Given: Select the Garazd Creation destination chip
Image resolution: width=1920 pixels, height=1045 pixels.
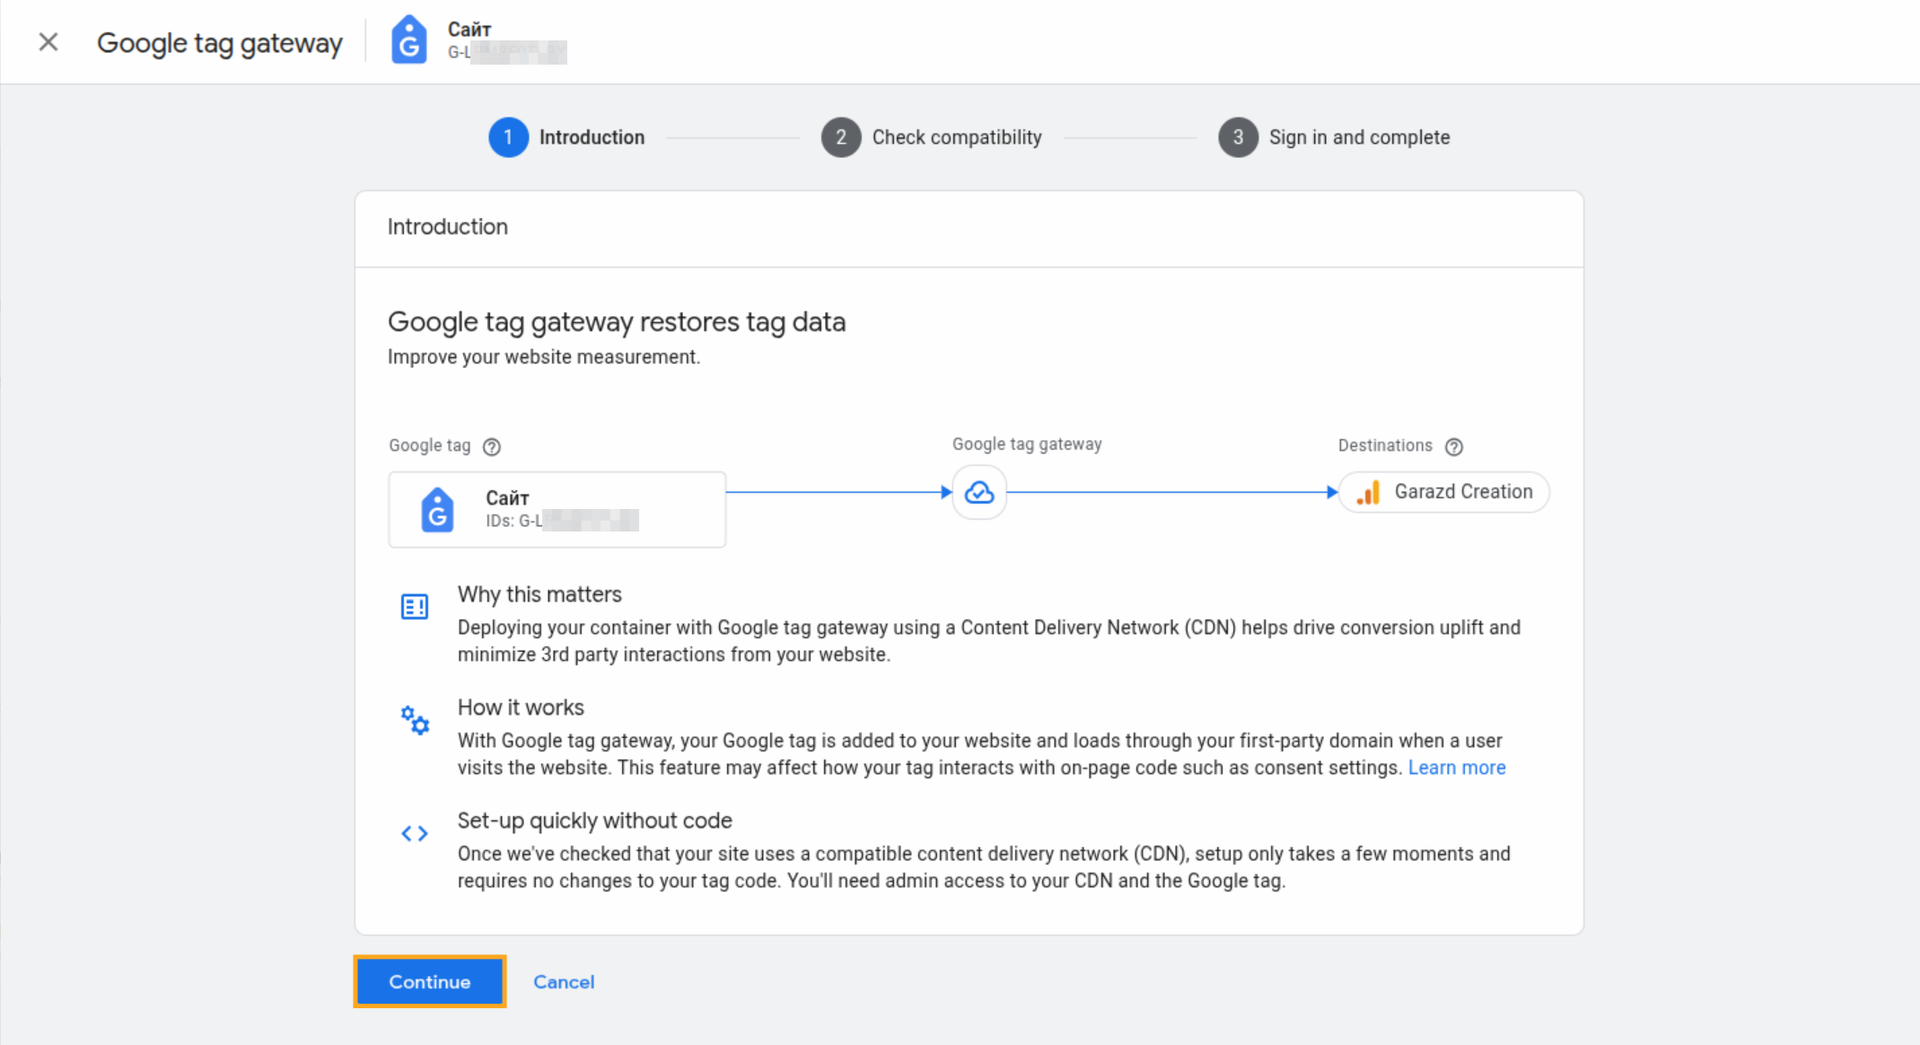Looking at the screenshot, I should pos(1445,492).
